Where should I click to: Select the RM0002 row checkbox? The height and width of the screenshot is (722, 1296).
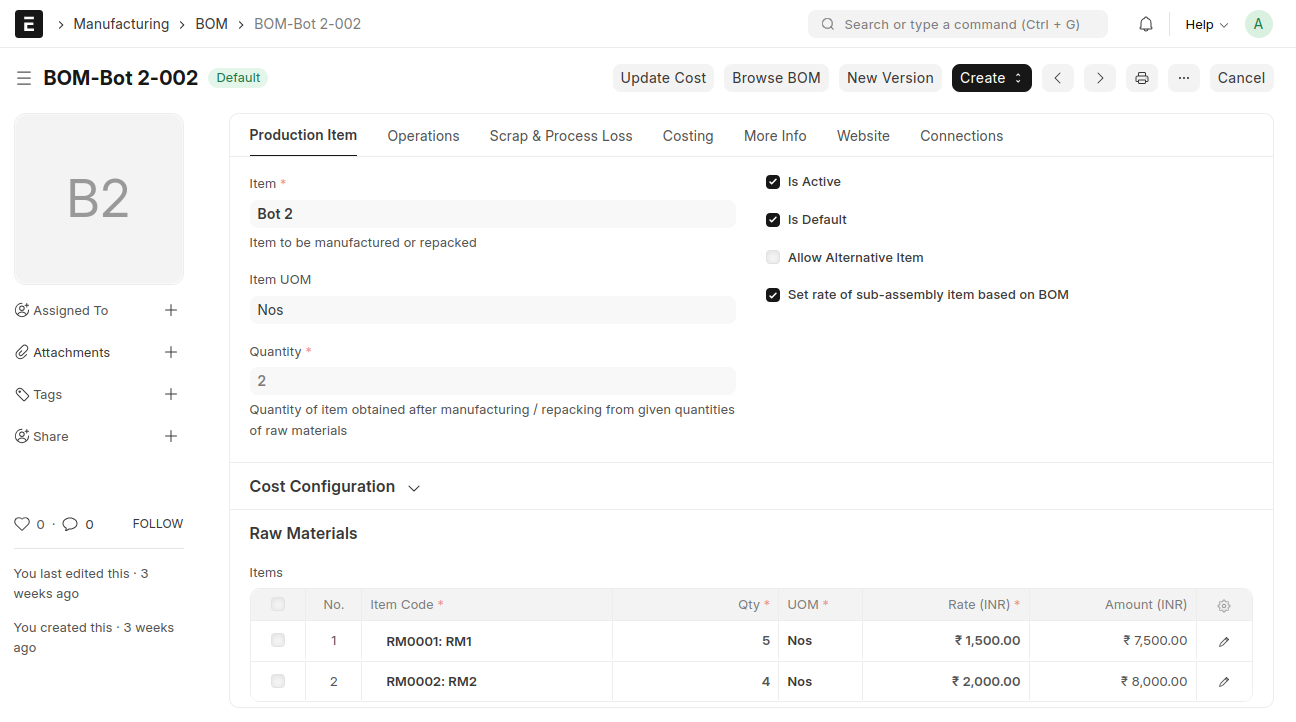tap(278, 681)
